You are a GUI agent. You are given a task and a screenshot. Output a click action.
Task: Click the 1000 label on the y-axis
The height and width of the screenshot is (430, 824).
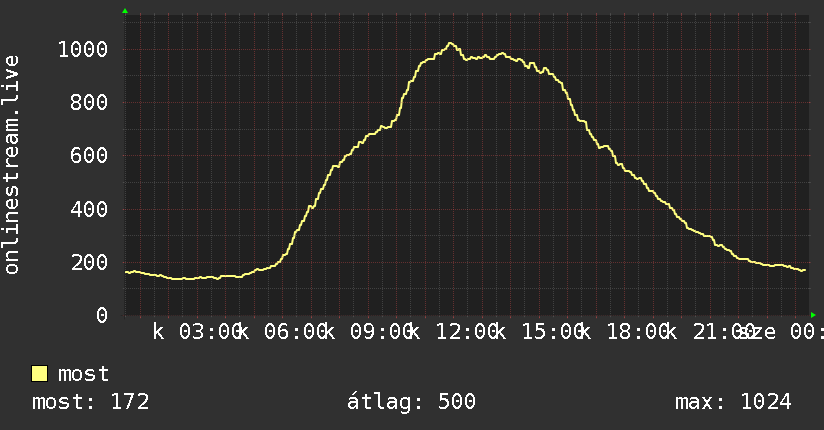(x=83, y=50)
